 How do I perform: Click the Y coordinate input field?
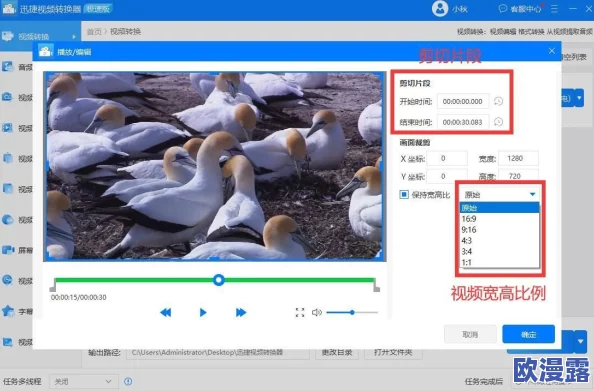point(447,175)
